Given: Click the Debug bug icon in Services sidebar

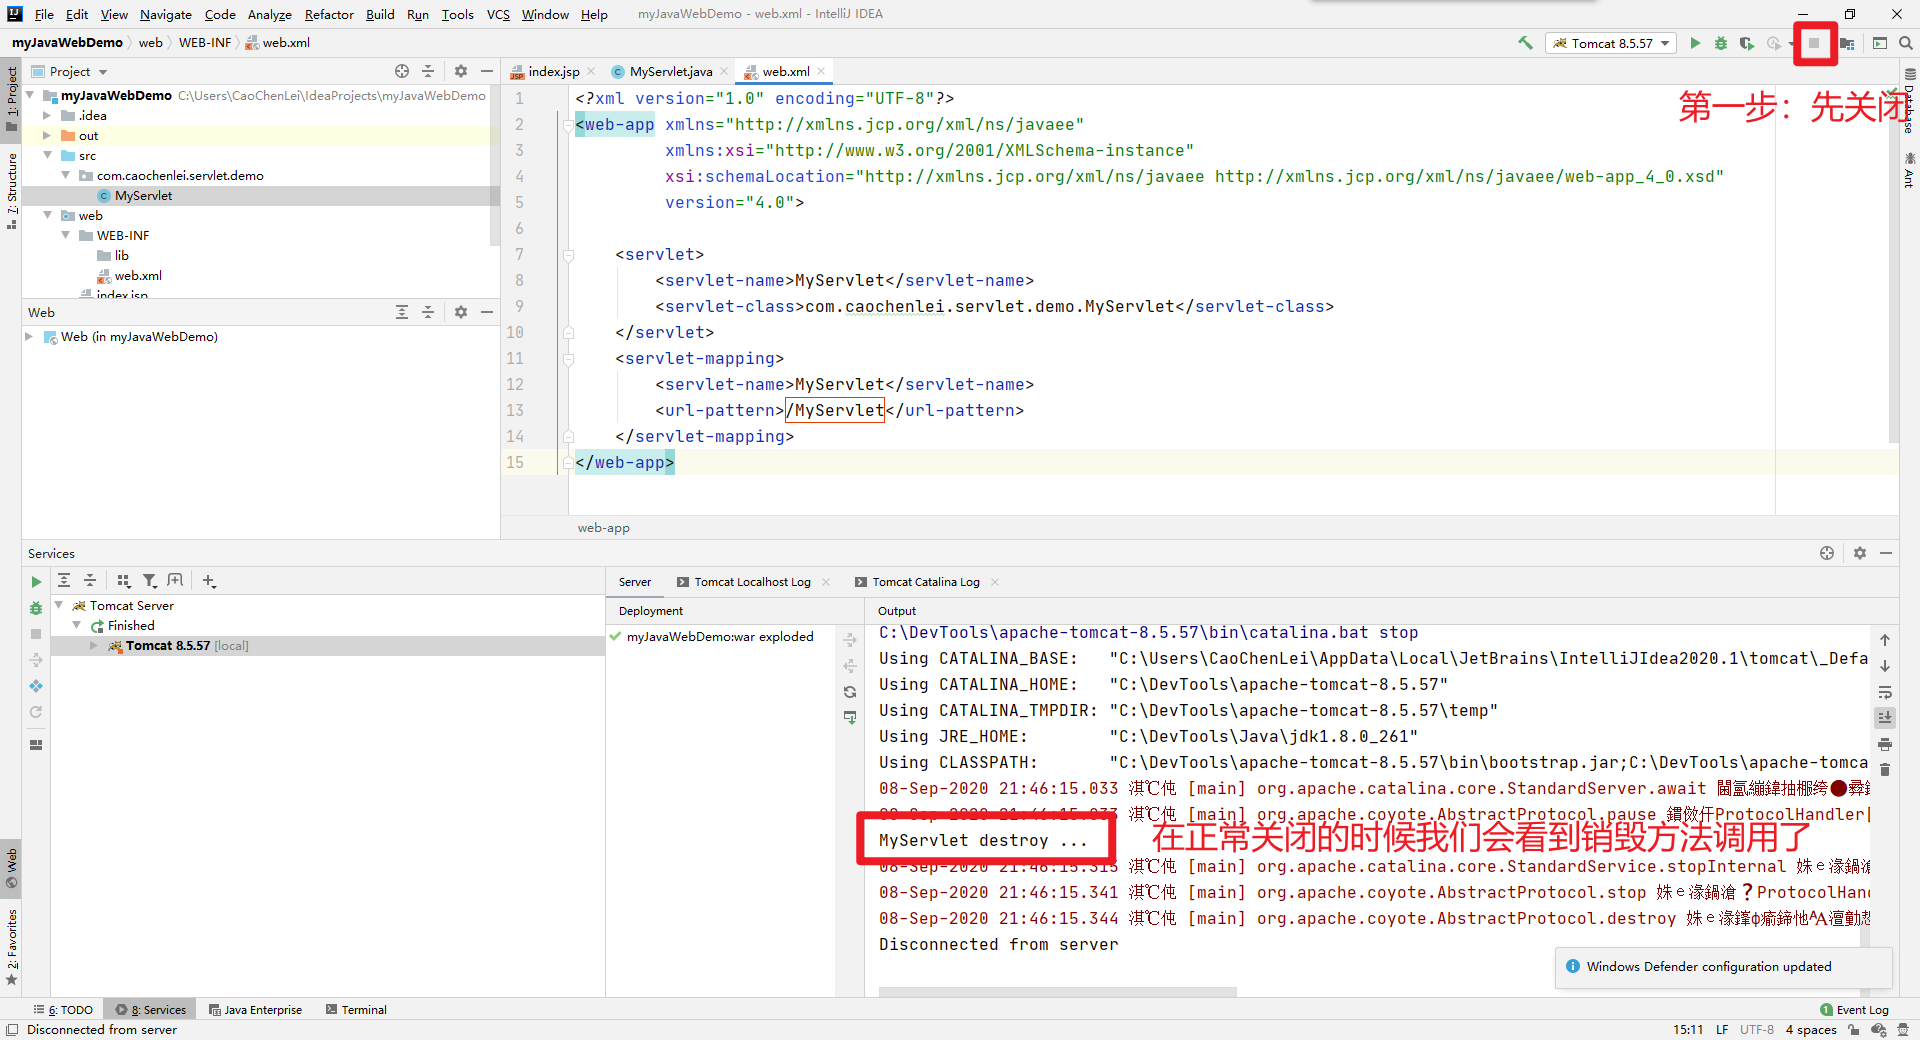Looking at the screenshot, I should (36, 608).
